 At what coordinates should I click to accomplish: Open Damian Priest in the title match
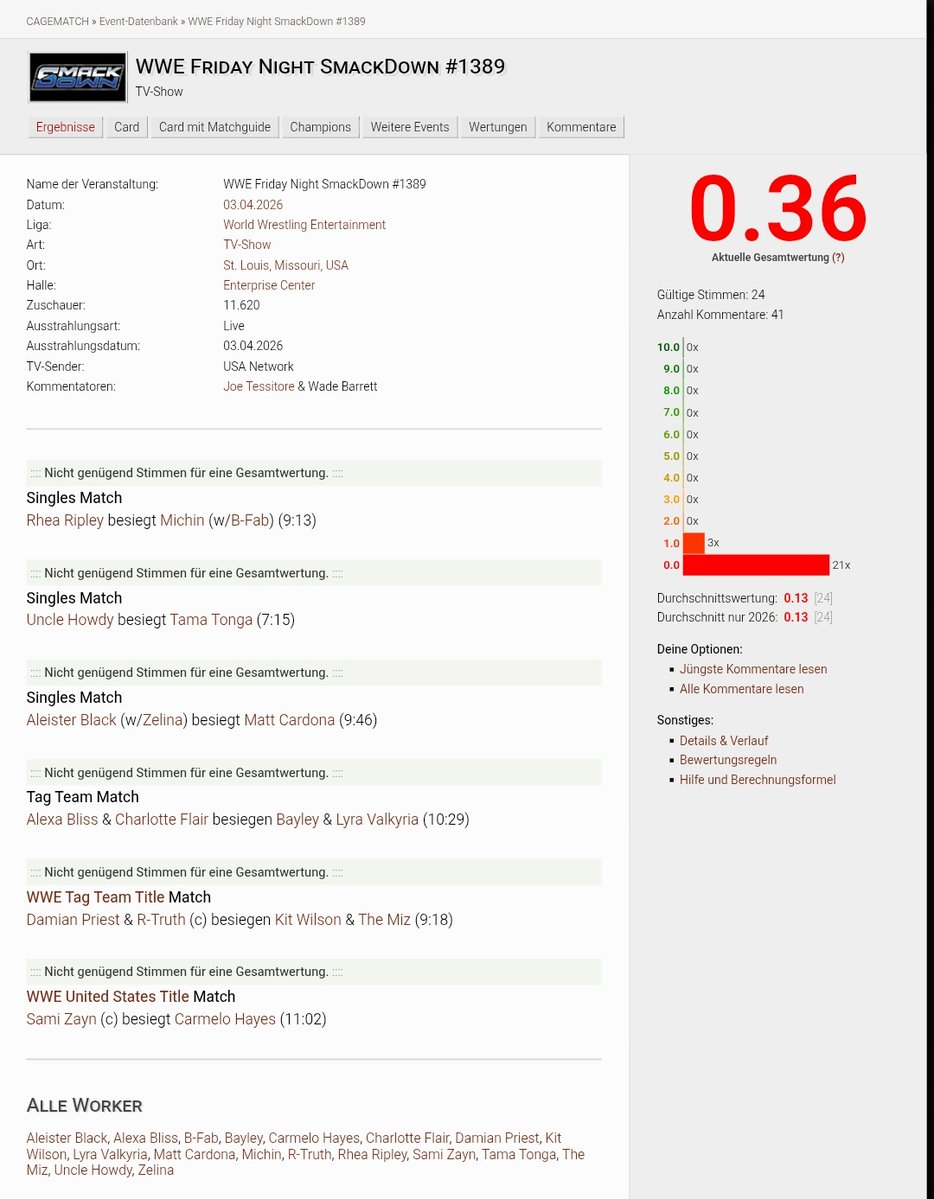(x=73, y=920)
